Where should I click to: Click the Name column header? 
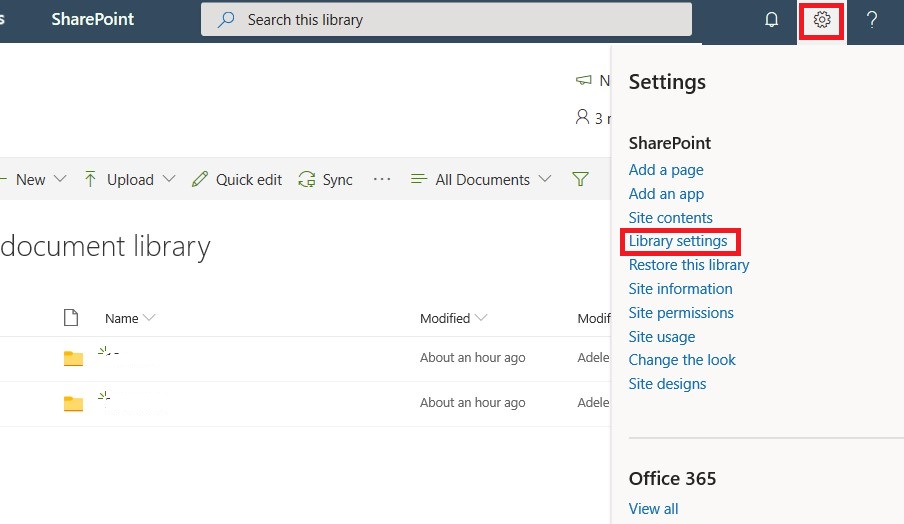point(122,318)
